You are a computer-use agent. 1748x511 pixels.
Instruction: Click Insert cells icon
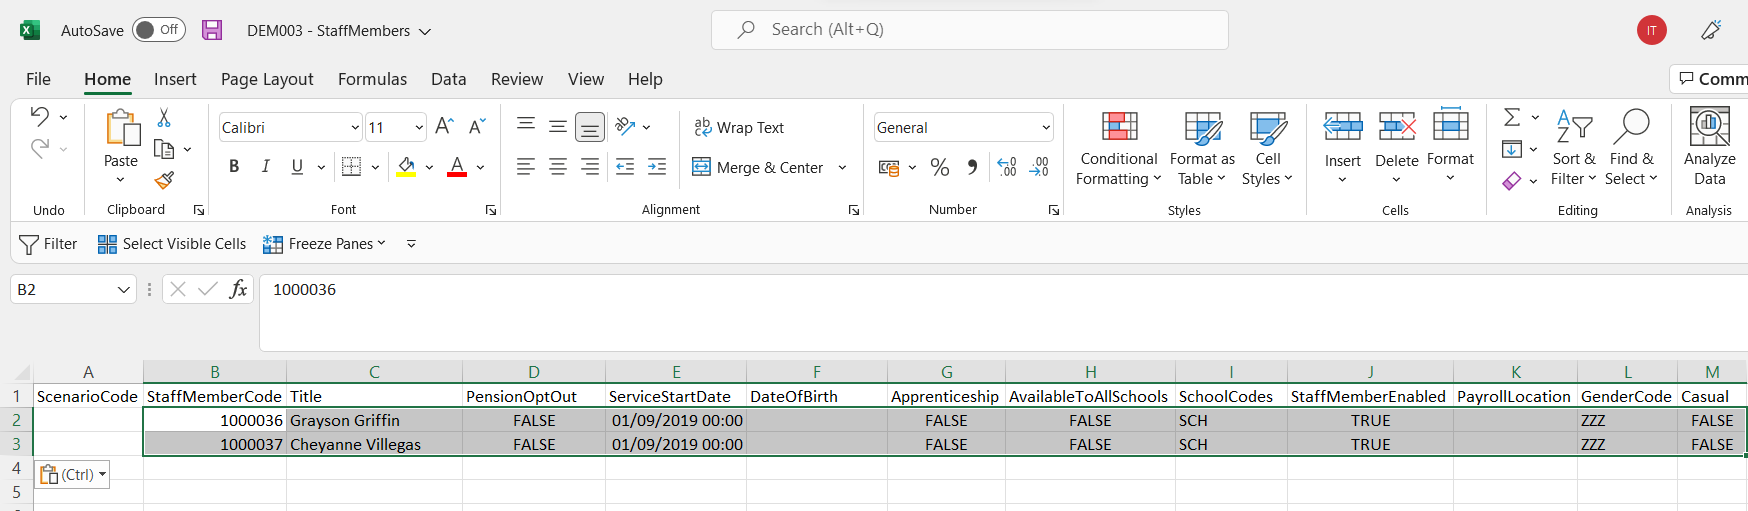click(1343, 127)
